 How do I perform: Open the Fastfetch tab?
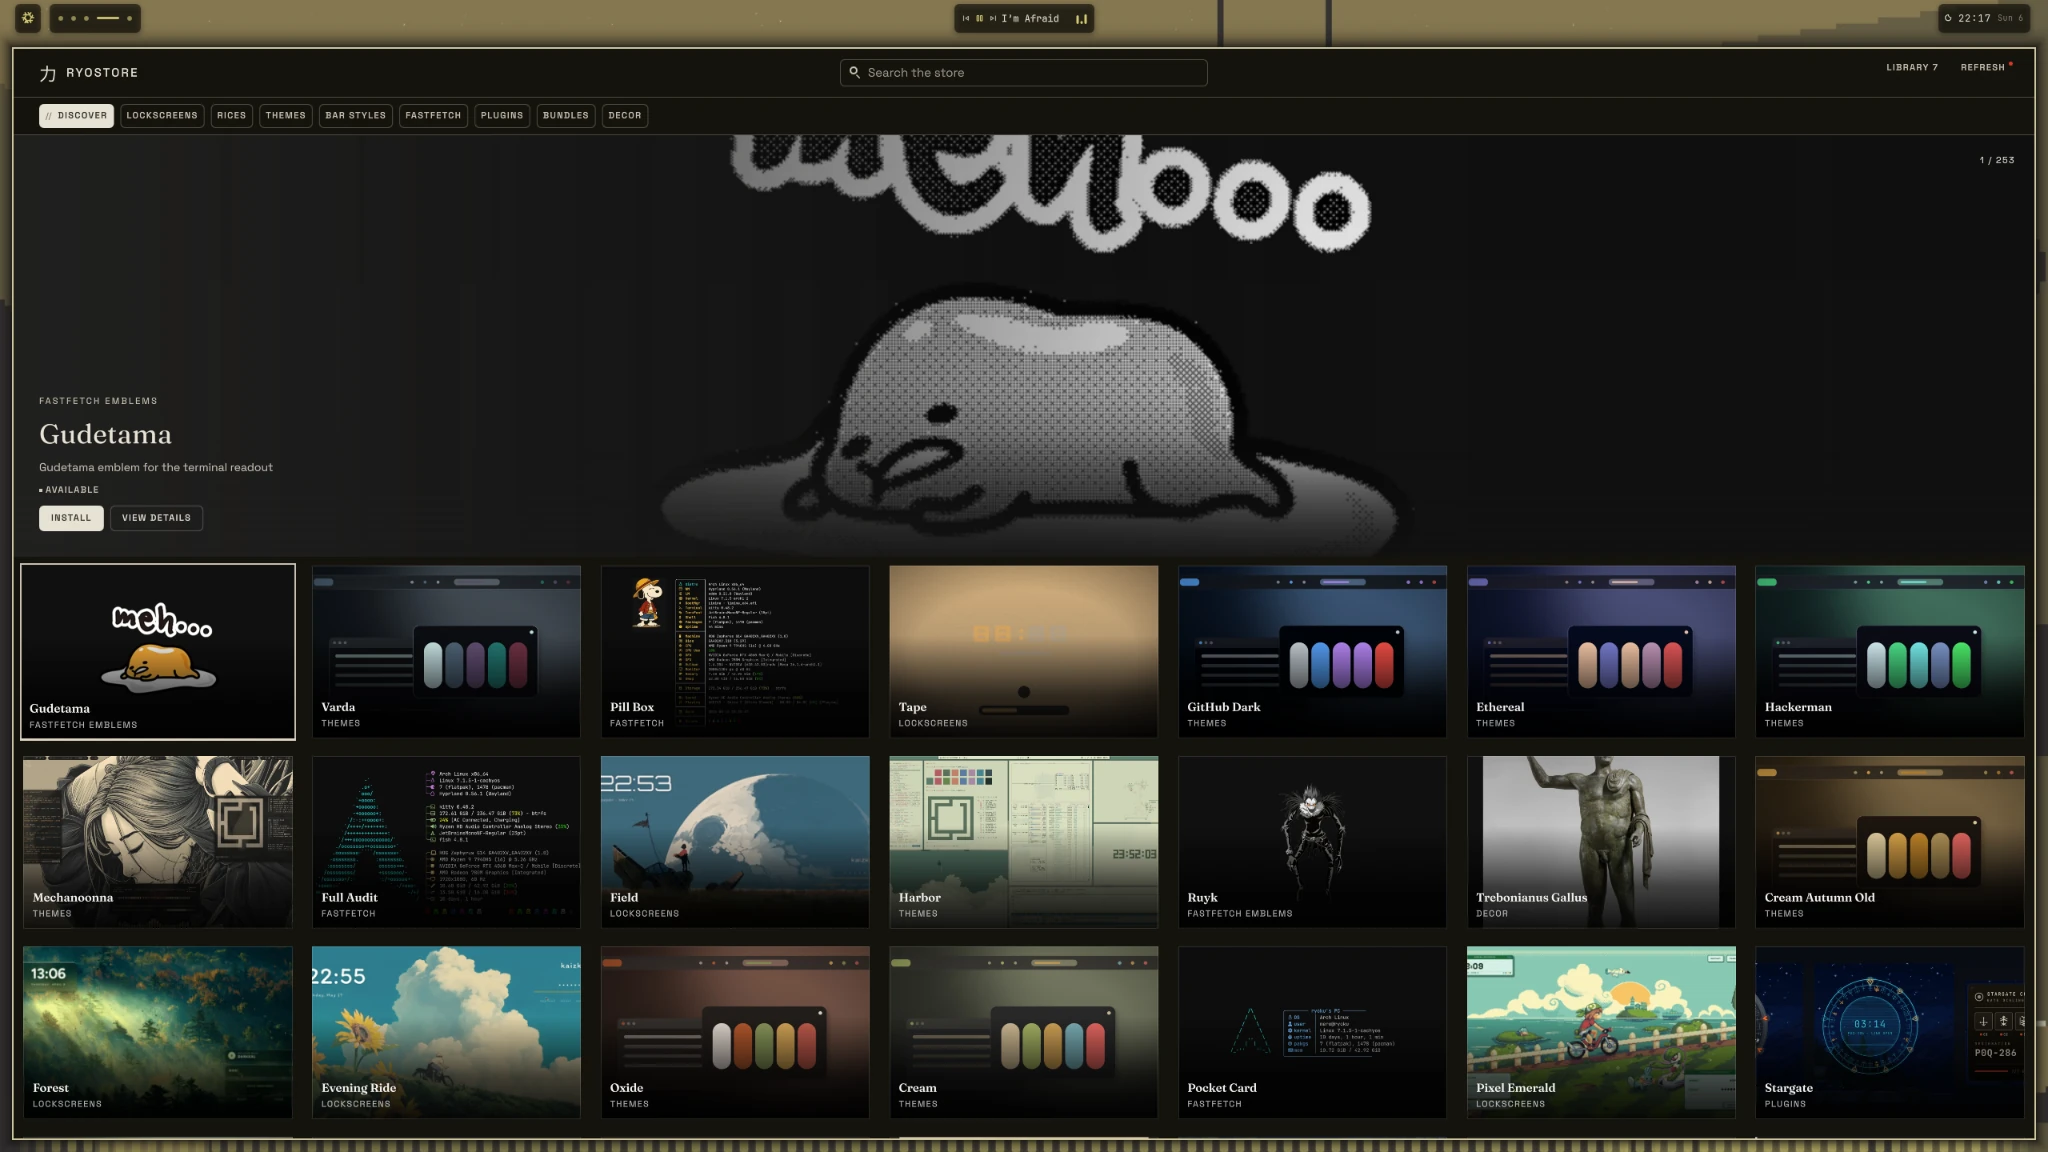tap(433, 115)
